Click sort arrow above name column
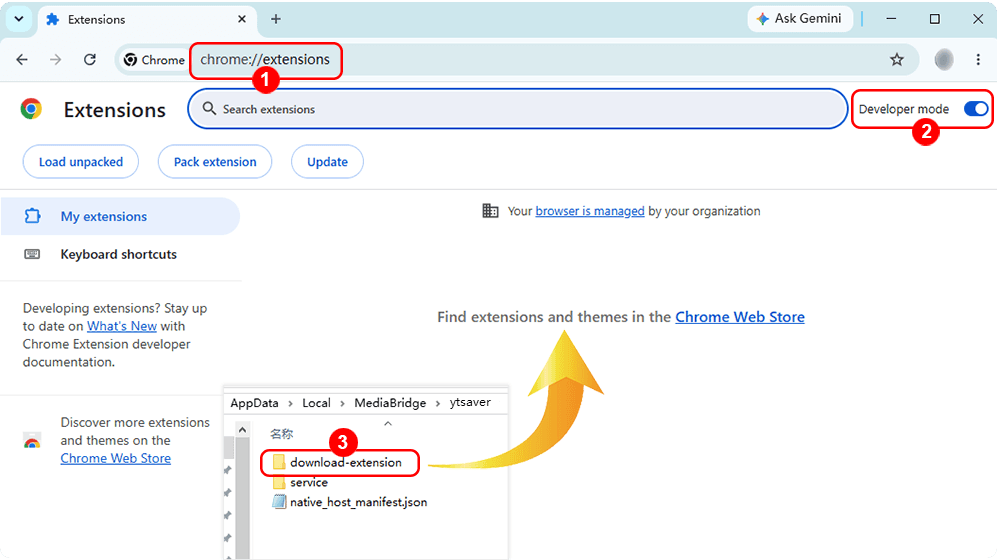Image resolution: width=1000 pixels, height=560 pixels. coord(388,423)
